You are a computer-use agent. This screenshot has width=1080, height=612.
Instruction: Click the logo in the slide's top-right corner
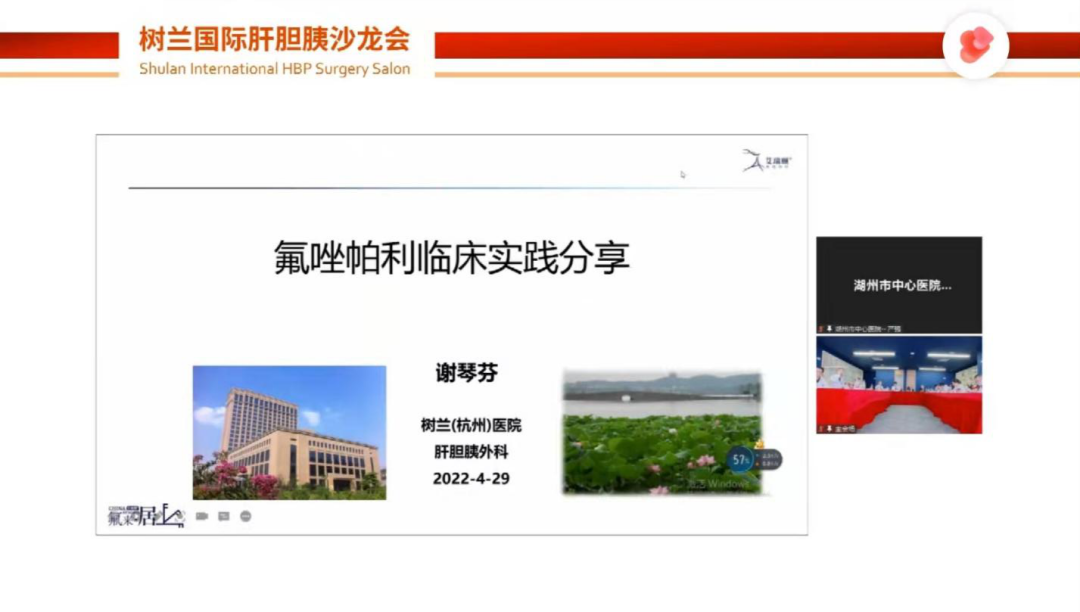tap(767, 160)
